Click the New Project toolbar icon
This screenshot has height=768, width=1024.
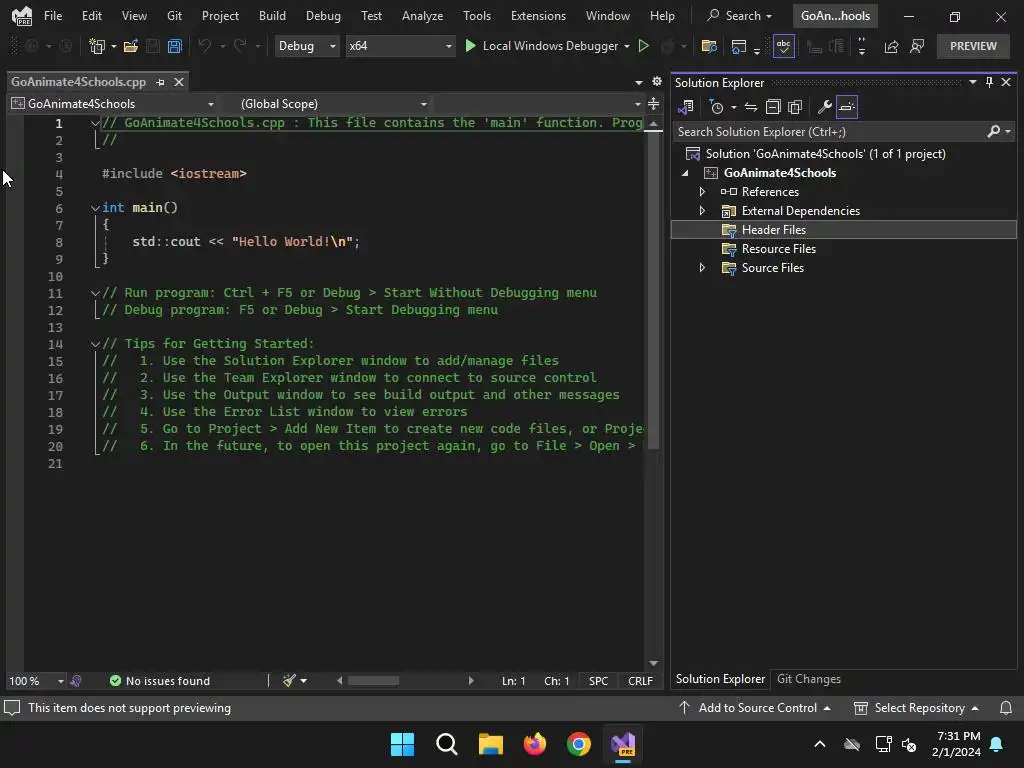[97, 46]
